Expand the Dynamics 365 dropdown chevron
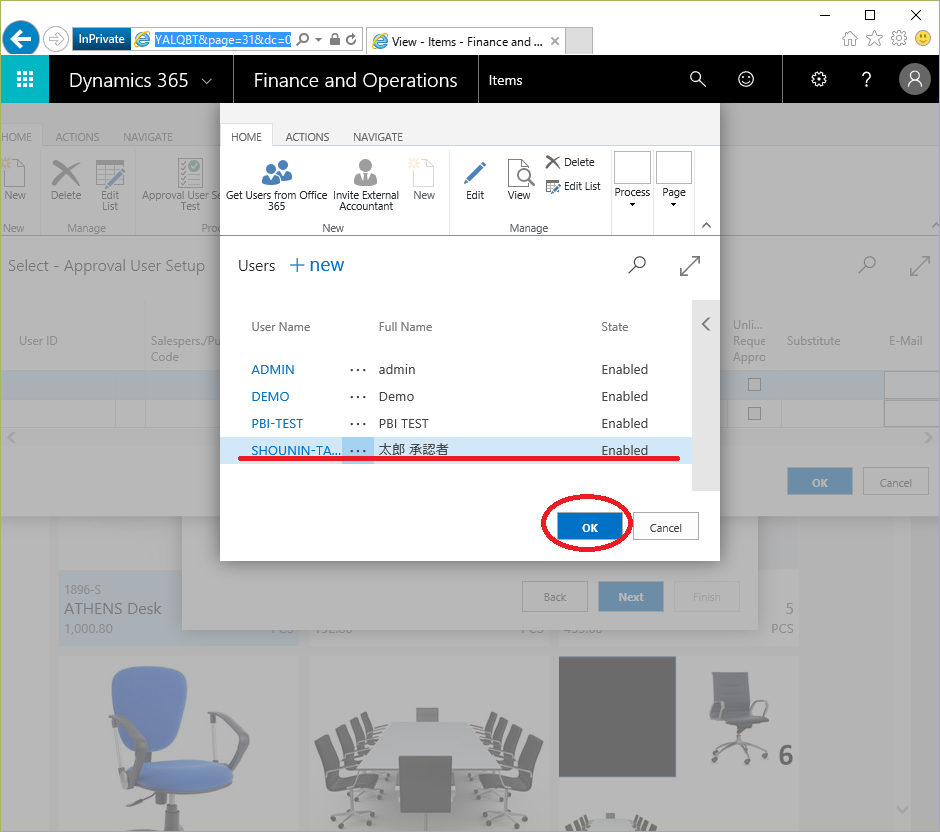Screen dimensions: 940x832 click(x=207, y=80)
